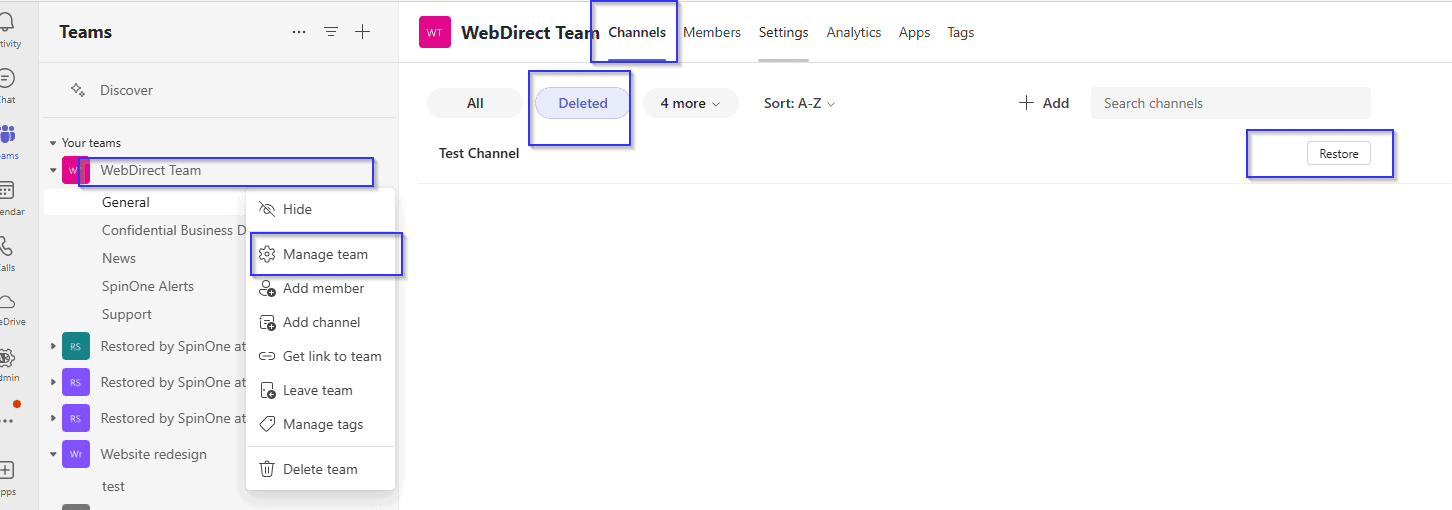The width and height of the screenshot is (1452, 510).
Task: Open the Sort: A-Z dropdown
Action: pos(799,103)
